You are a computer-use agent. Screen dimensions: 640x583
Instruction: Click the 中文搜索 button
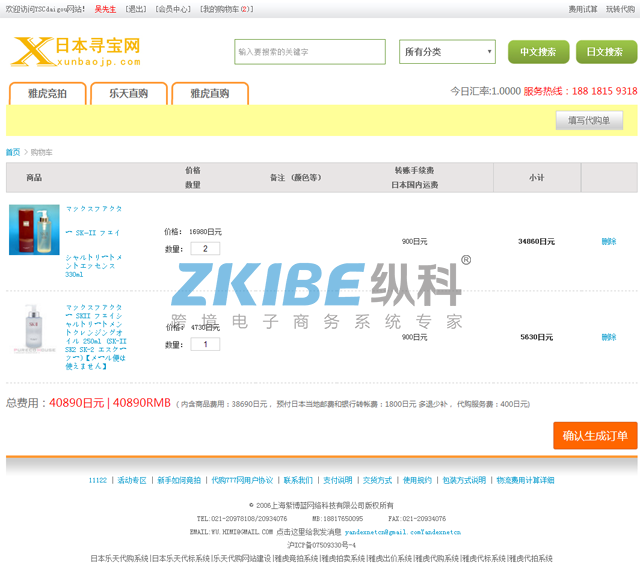(538, 52)
